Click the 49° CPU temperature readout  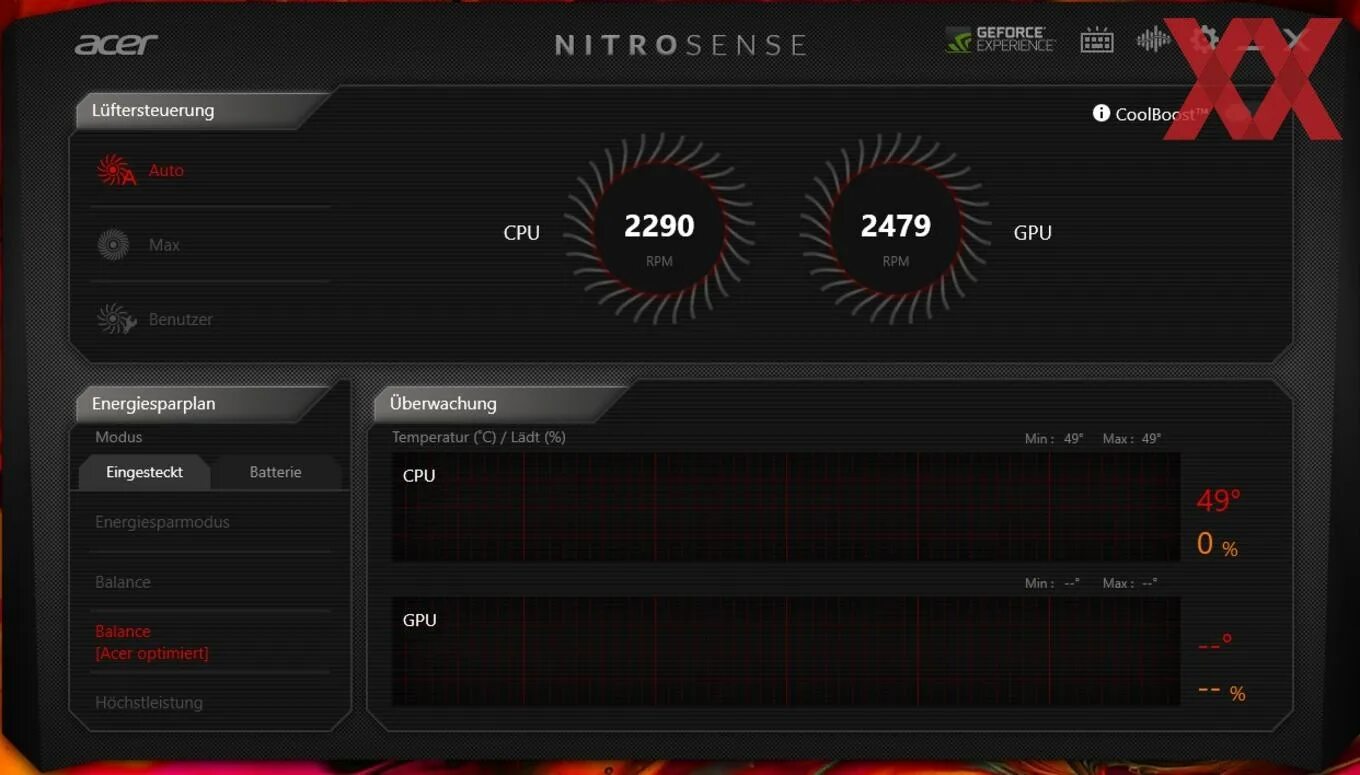tap(1218, 500)
